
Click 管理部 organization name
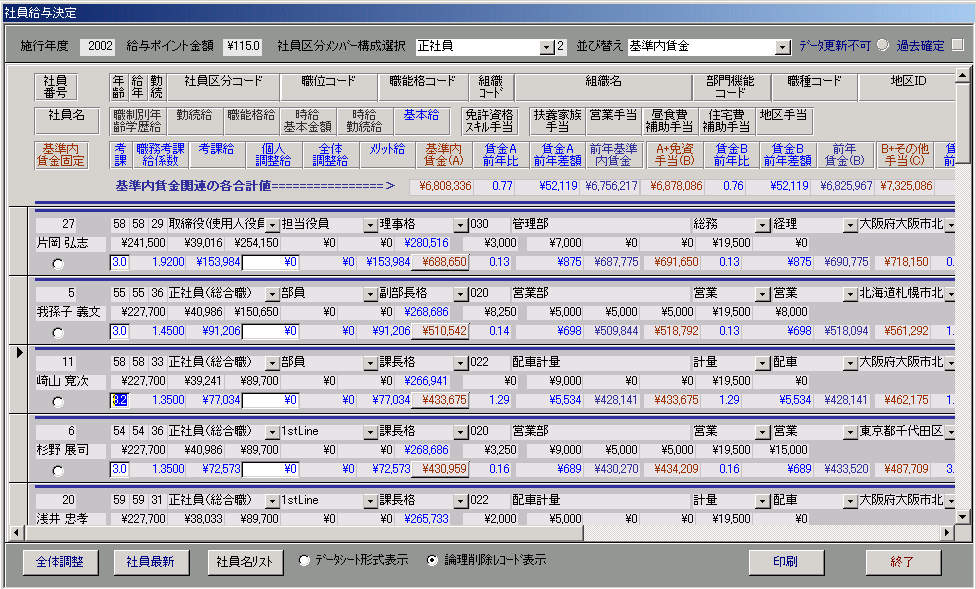click(530, 224)
